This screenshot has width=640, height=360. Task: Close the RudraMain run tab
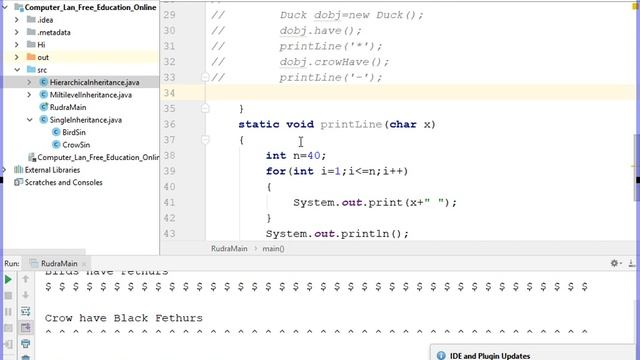click(x=84, y=264)
